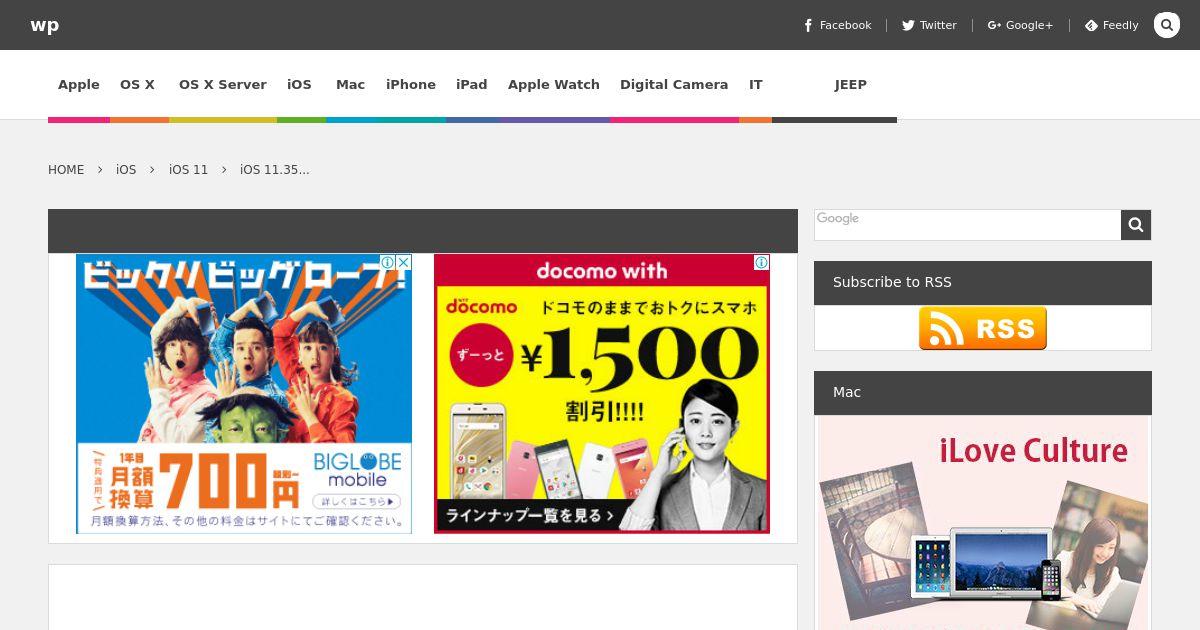This screenshot has height=630, width=1200.
Task: Click the Google+ icon in header
Action: click(x=994, y=25)
